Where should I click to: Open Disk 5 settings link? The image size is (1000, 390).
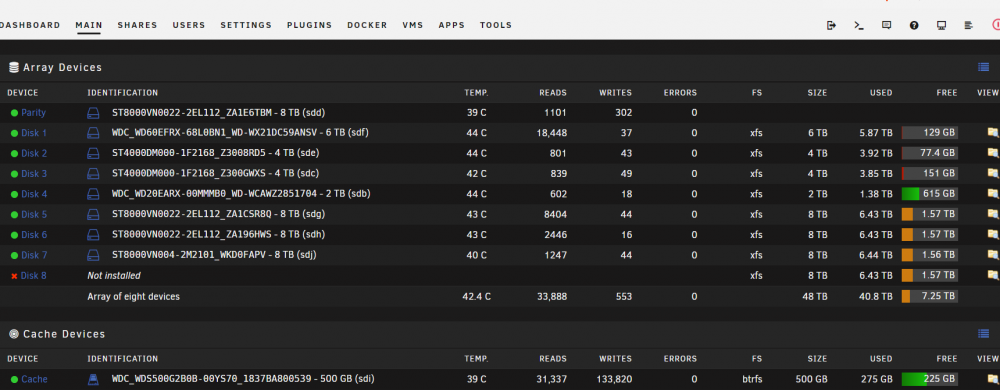click(x=34, y=215)
